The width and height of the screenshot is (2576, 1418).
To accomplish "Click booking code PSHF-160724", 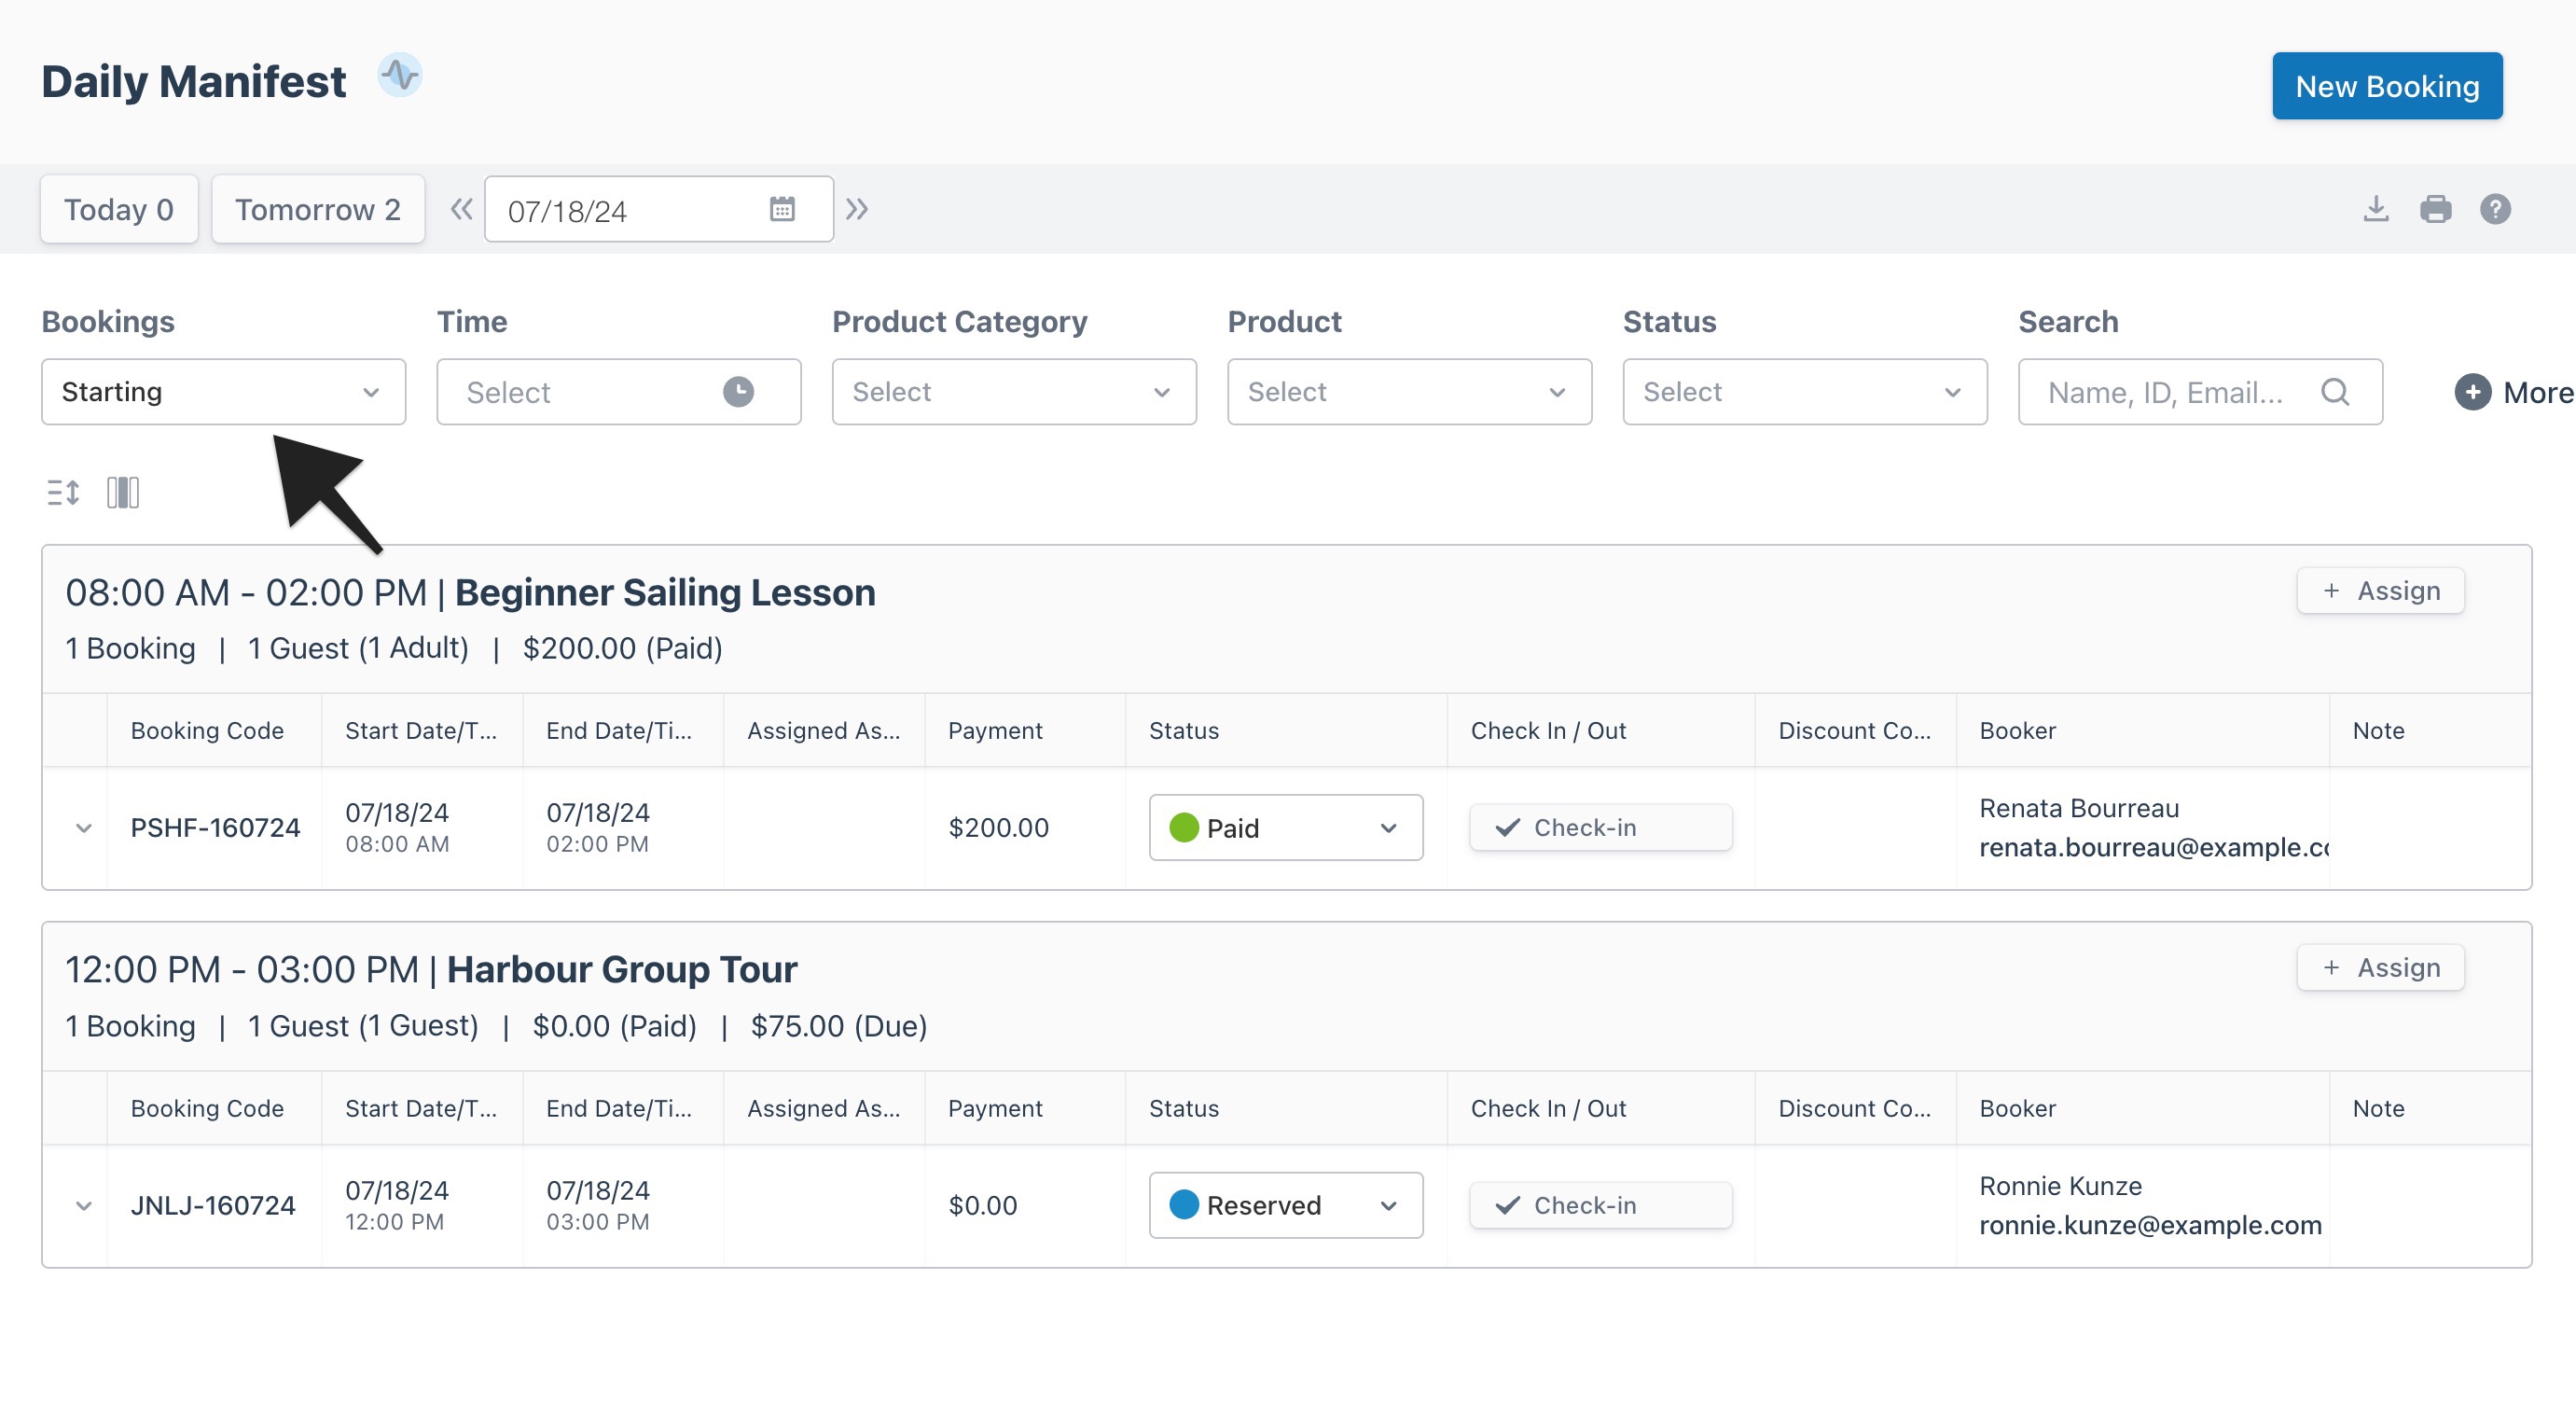I will pyautogui.click(x=215, y=828).
